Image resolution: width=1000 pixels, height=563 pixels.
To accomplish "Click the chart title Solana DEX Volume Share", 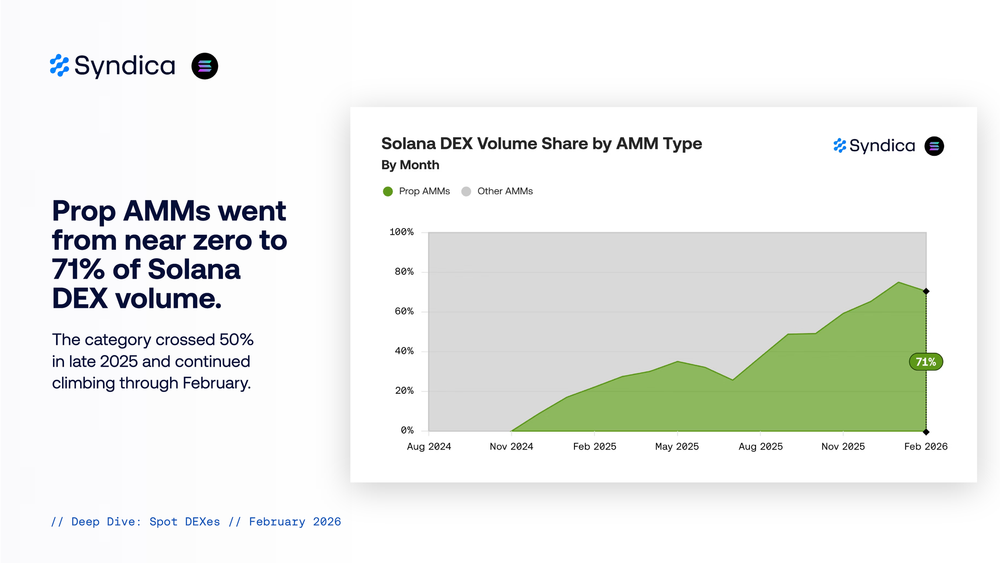I will [x=541, y=144].
